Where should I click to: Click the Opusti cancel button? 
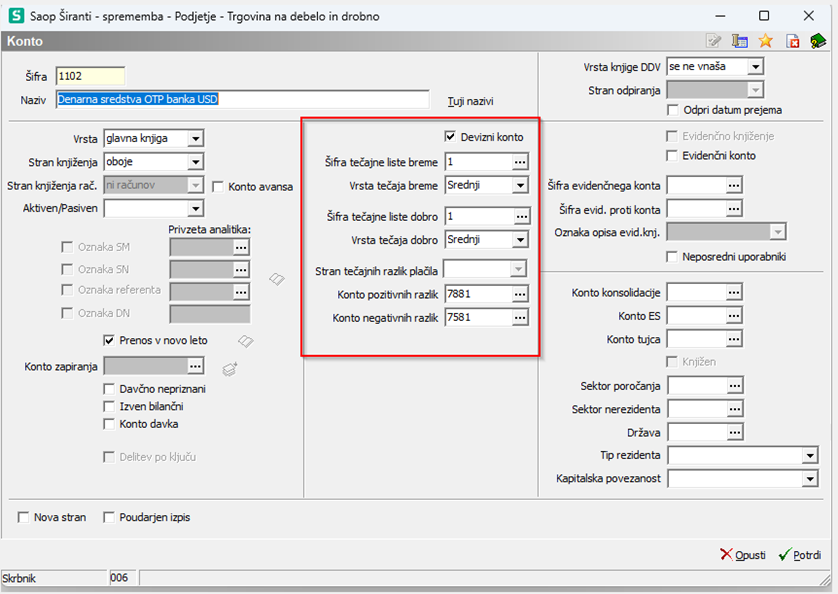(743, 555)
